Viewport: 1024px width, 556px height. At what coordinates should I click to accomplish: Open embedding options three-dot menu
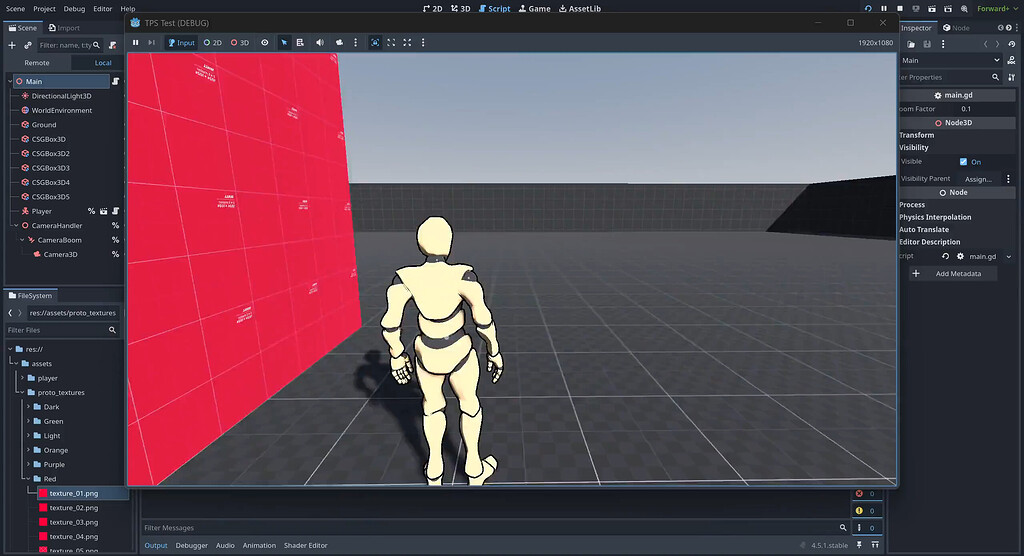tap(423, 42)
